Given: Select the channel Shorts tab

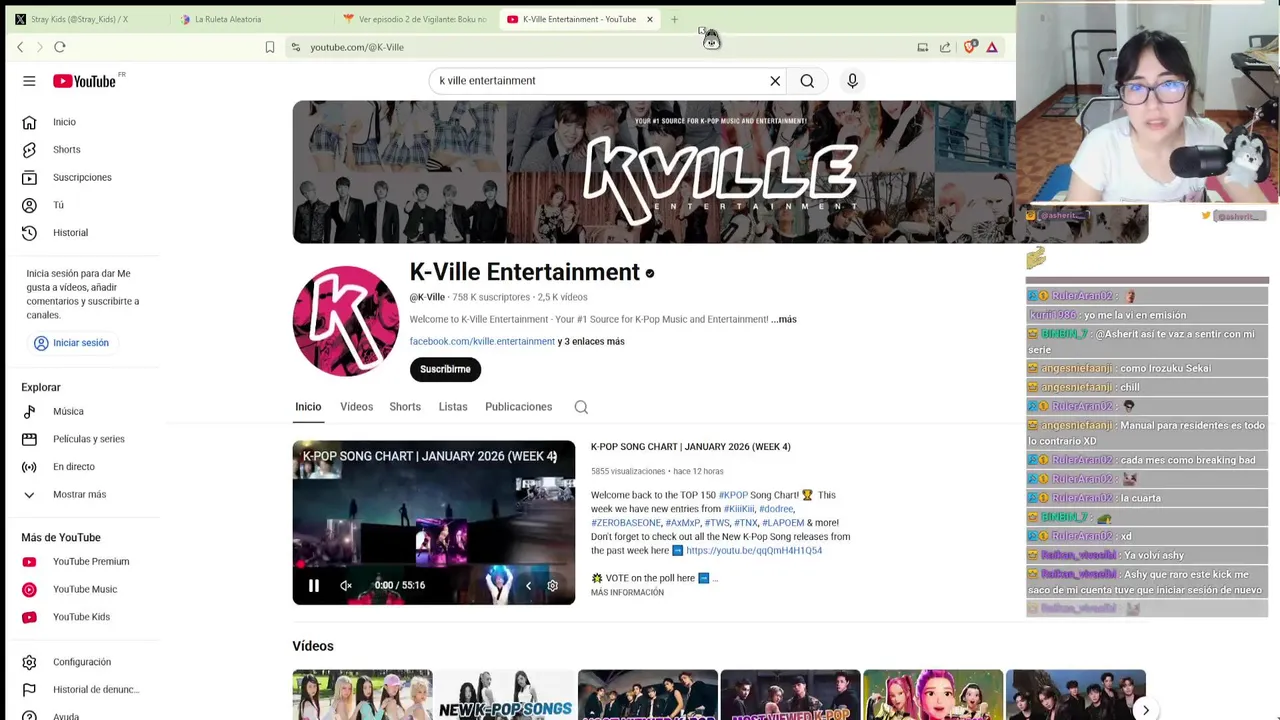Looking at the screenshot, I should click(x=405, y=407).
